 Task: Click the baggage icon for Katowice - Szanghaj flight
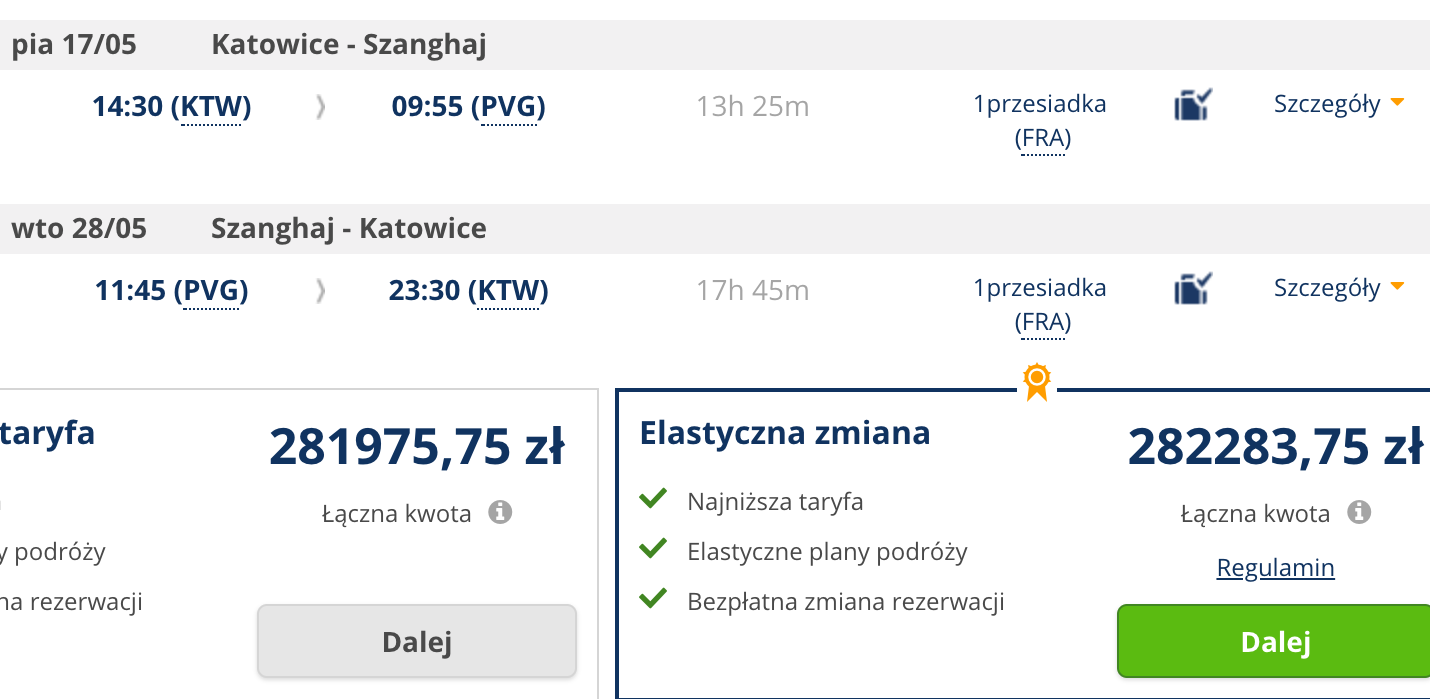pos(1193,104)
